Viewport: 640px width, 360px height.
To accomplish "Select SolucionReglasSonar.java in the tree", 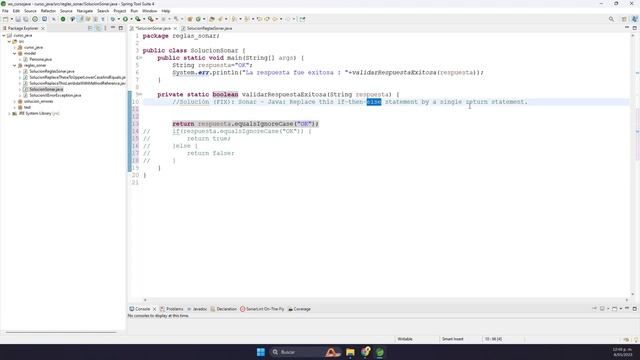I will click(x=52, y=71).
